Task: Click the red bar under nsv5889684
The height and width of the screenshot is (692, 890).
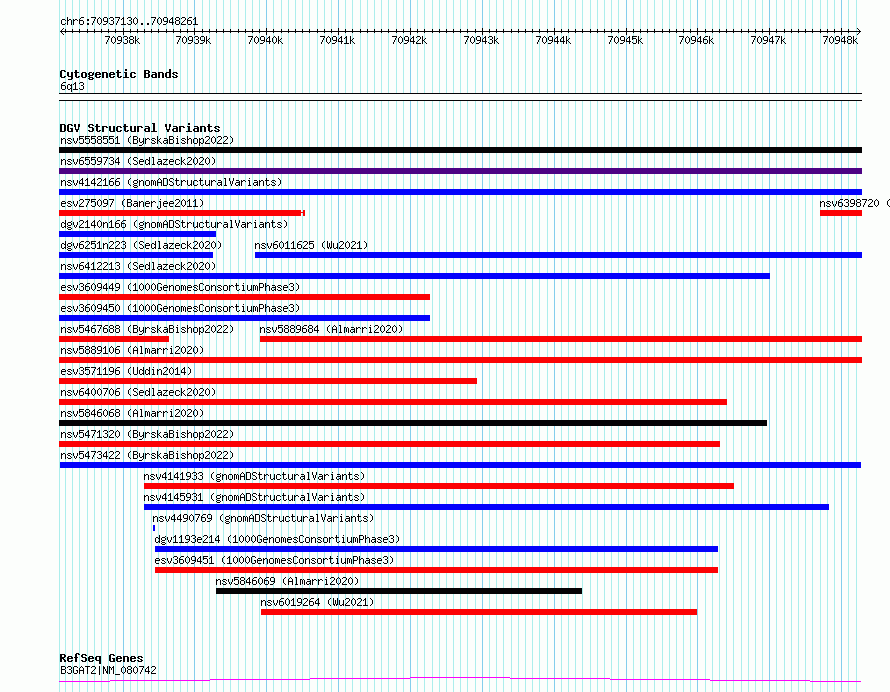Action: tap(561, 339)
